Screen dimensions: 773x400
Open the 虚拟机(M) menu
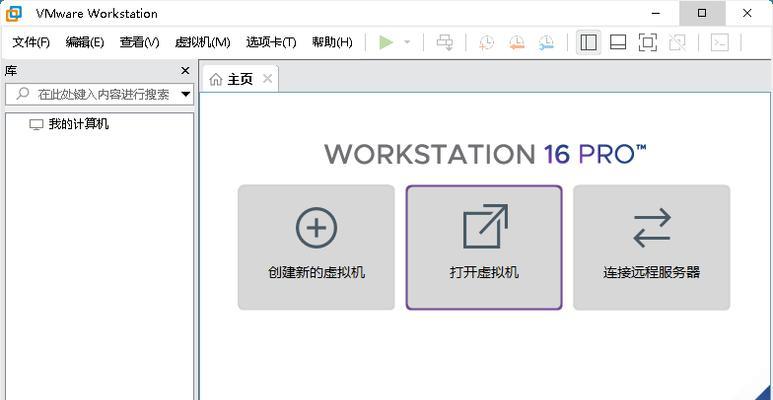203,42
